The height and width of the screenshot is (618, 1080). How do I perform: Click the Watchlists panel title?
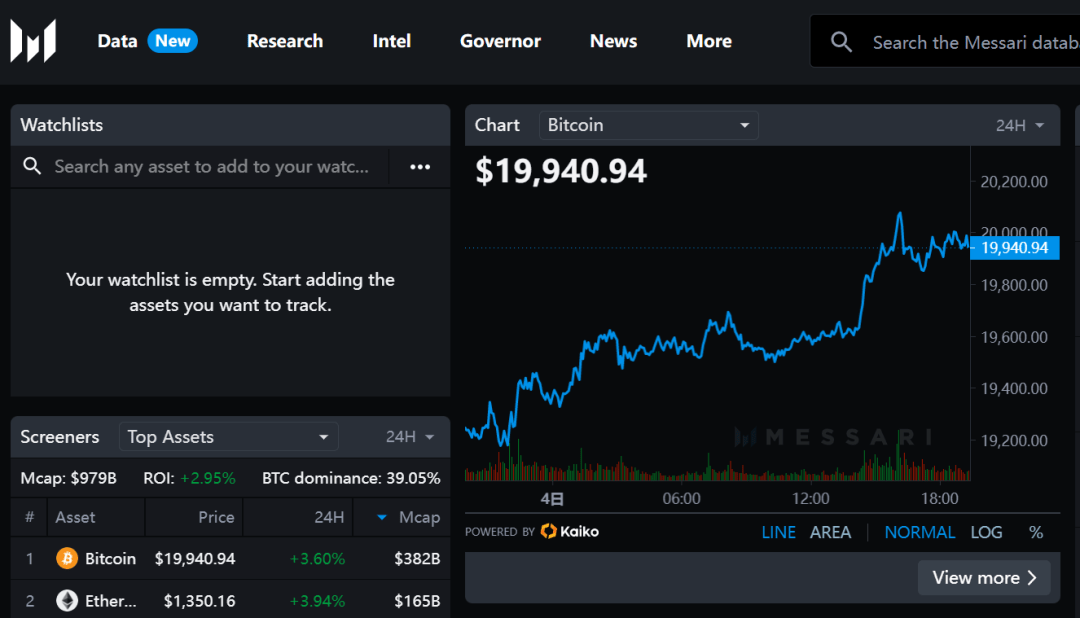(61, 125)
